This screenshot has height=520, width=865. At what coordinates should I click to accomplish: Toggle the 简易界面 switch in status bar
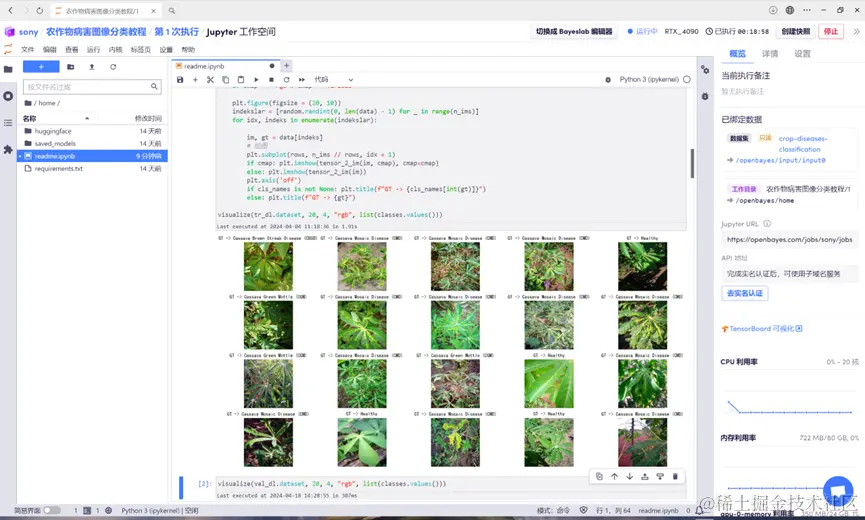pos(52,511)
